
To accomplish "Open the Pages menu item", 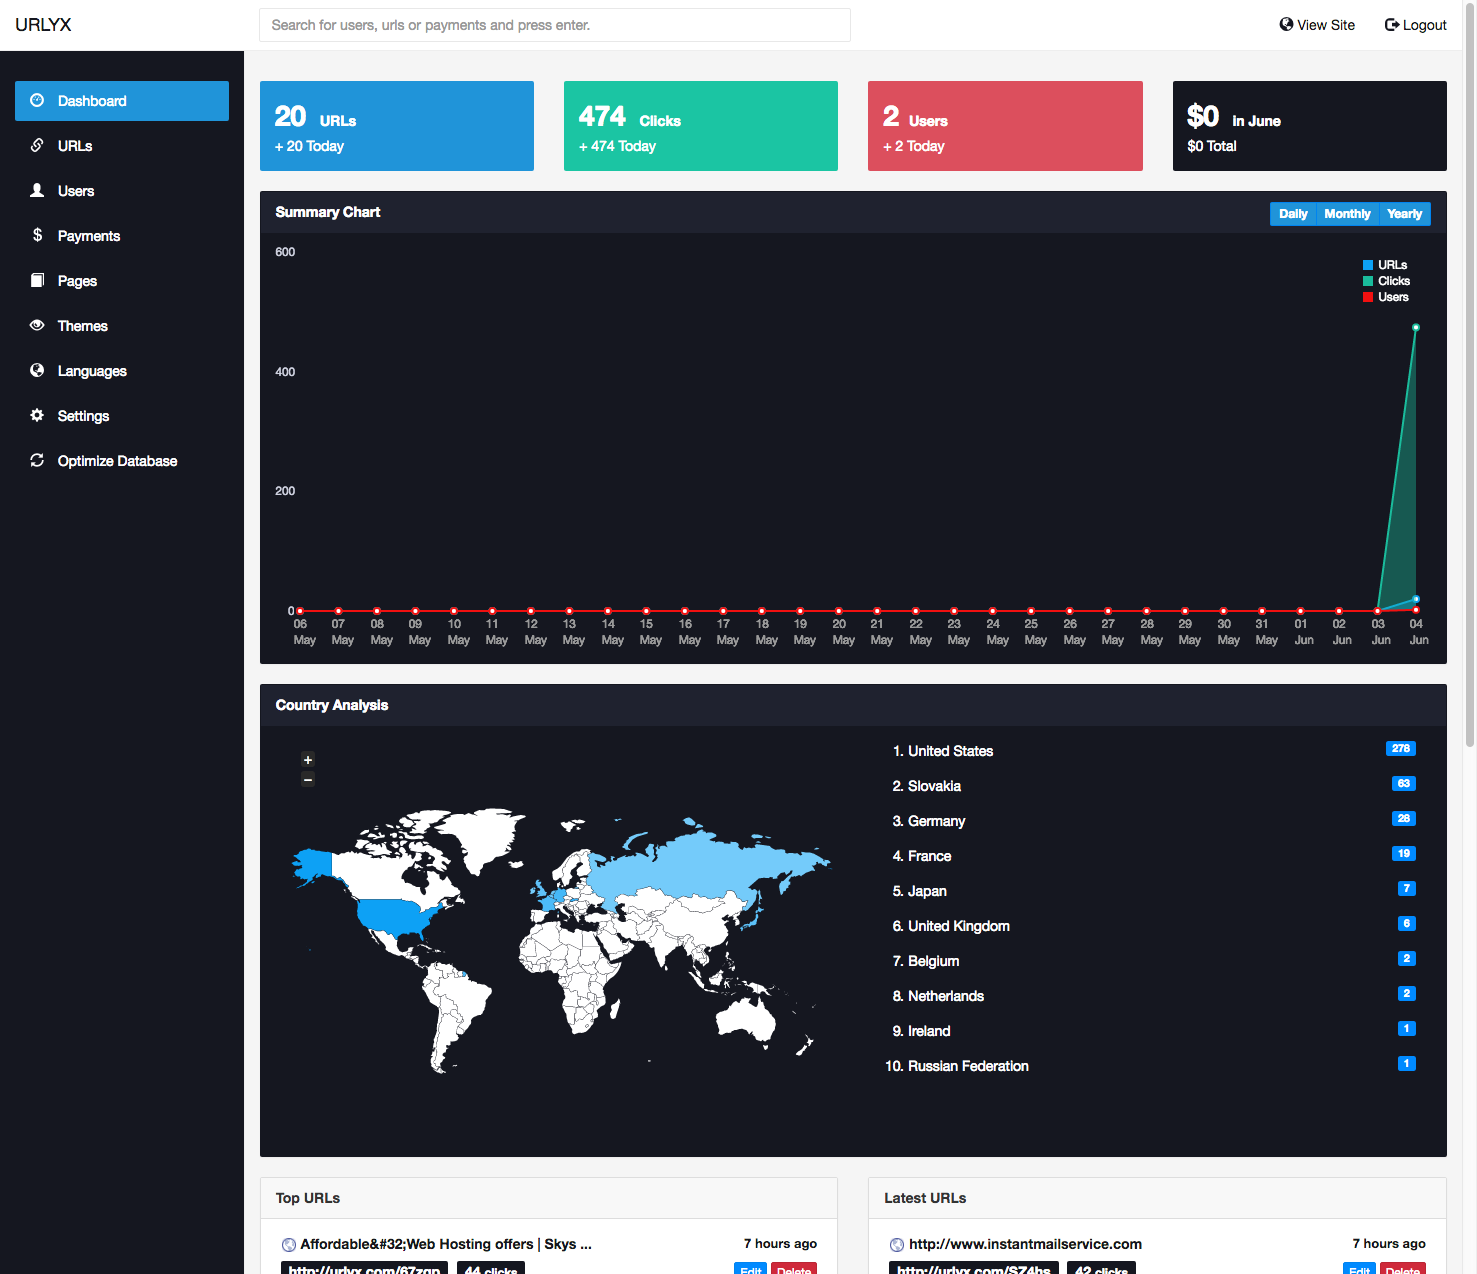I will [x=77, y=281].
